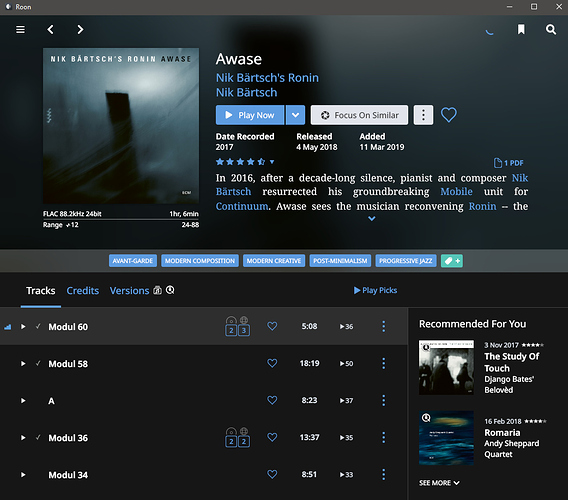Play track Modul 34
The image size is (568, 500).
[23, 474]
